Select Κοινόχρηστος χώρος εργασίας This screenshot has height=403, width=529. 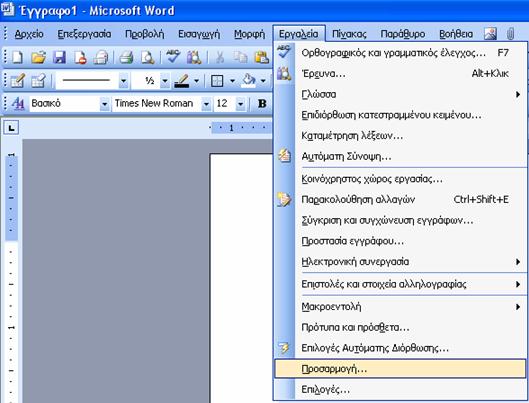pyautogui.click(x=400, y=179)
